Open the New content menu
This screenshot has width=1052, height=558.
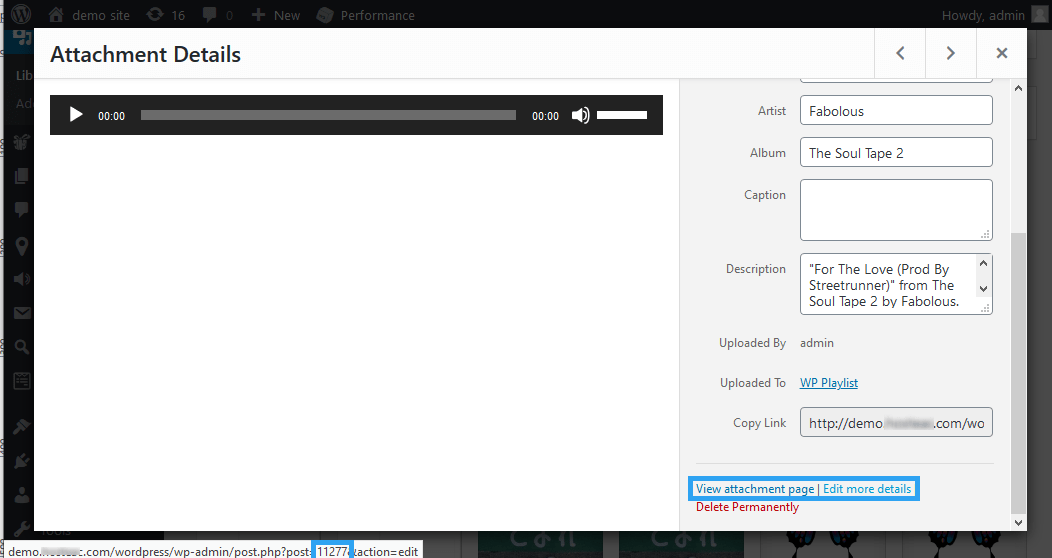coord(276,15)
